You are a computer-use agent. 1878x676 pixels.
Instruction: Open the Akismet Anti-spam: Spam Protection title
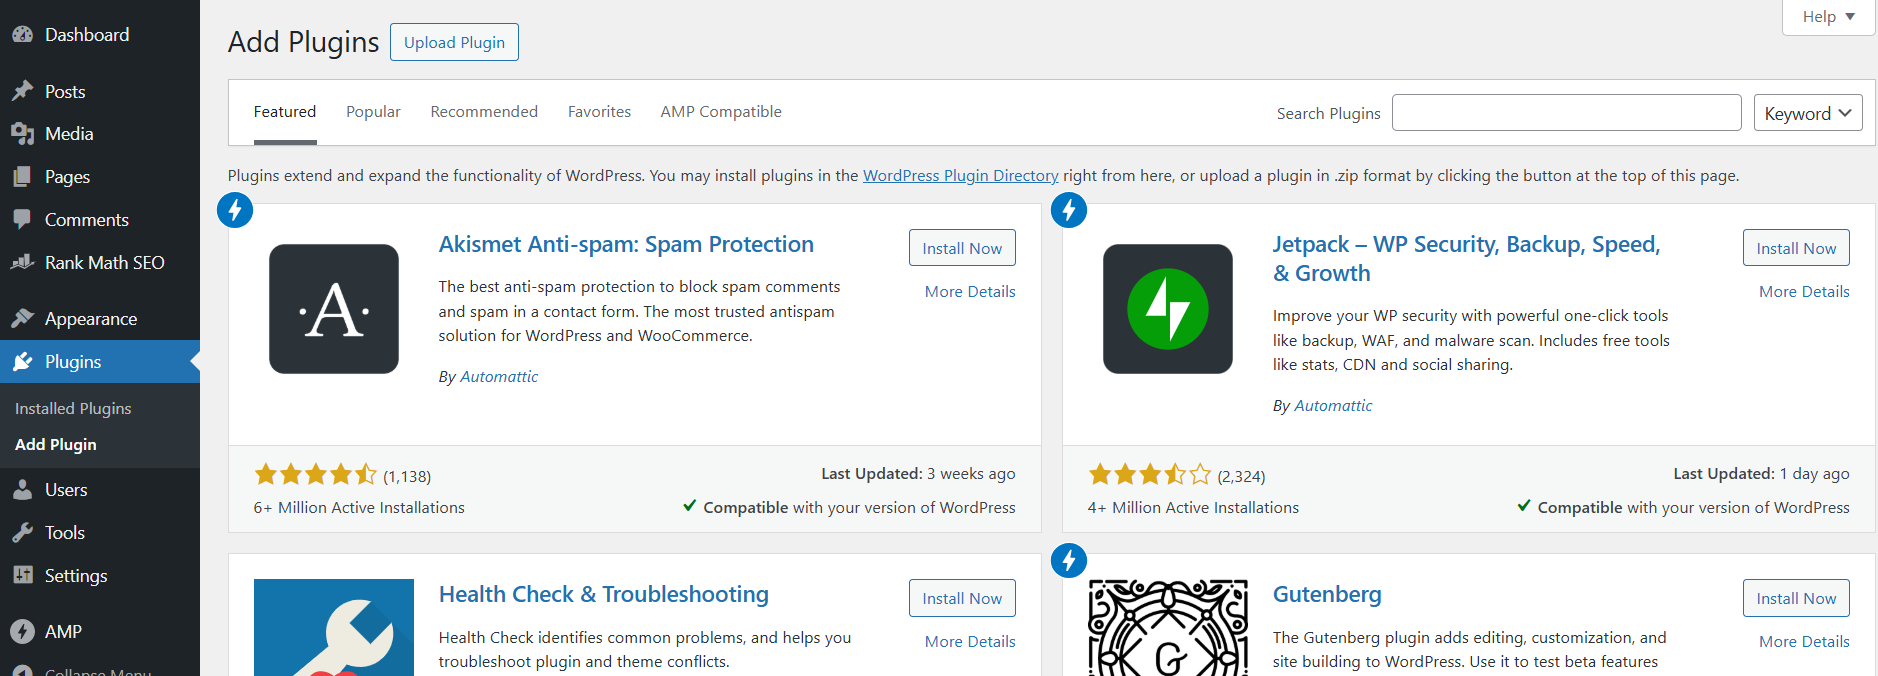tap(626, 245)
